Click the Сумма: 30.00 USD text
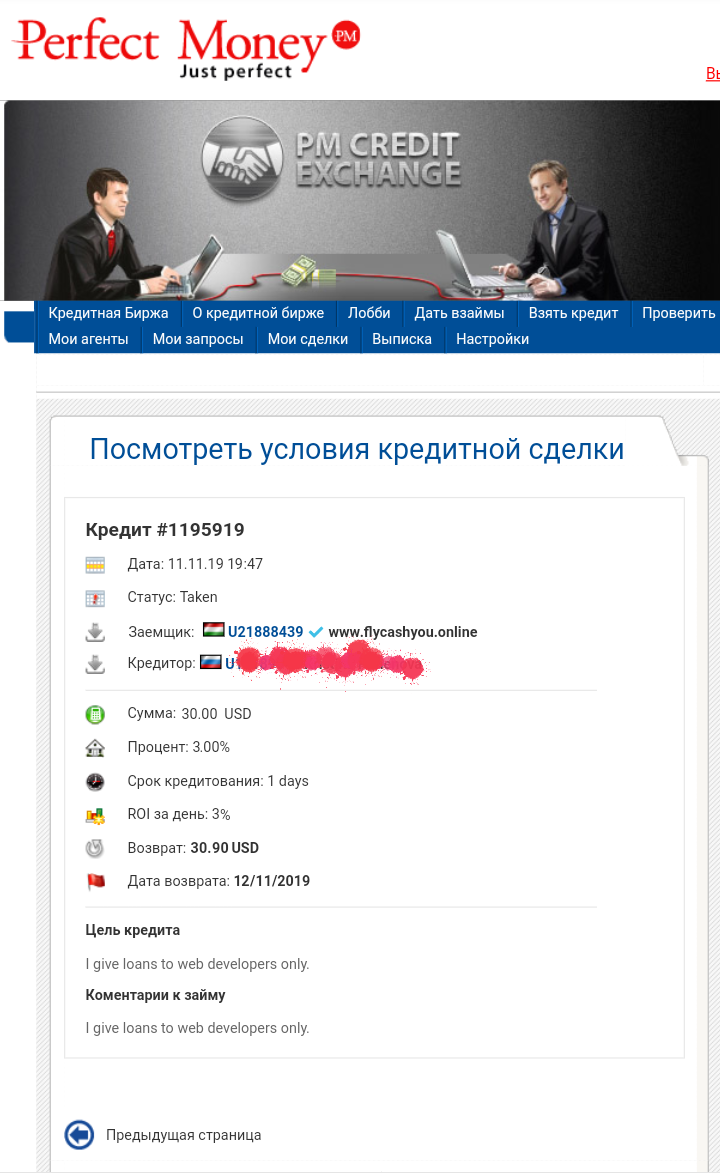The image size is (720, 1174). click(189, 714)
